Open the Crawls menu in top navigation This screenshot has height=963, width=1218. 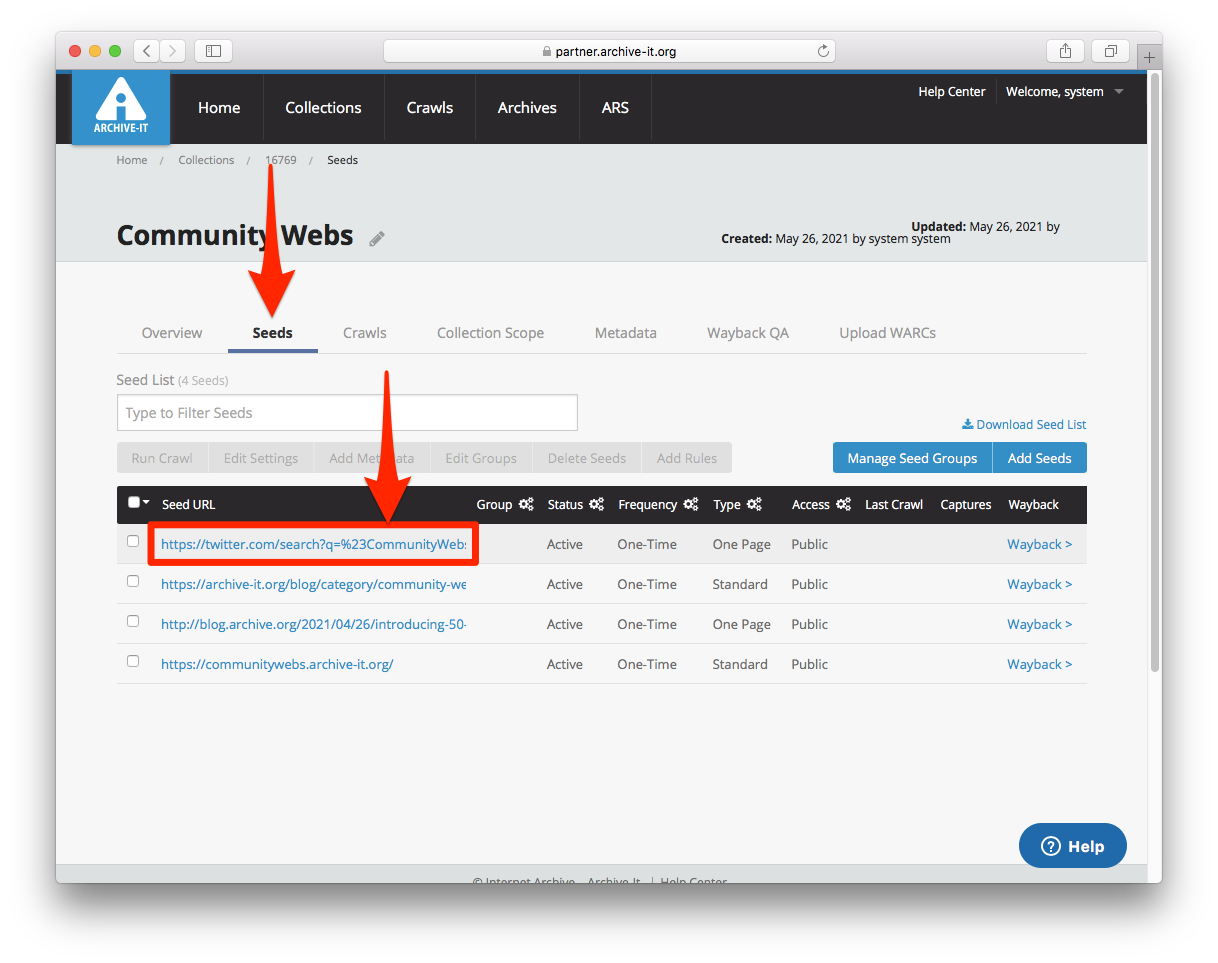click(430, 108)
